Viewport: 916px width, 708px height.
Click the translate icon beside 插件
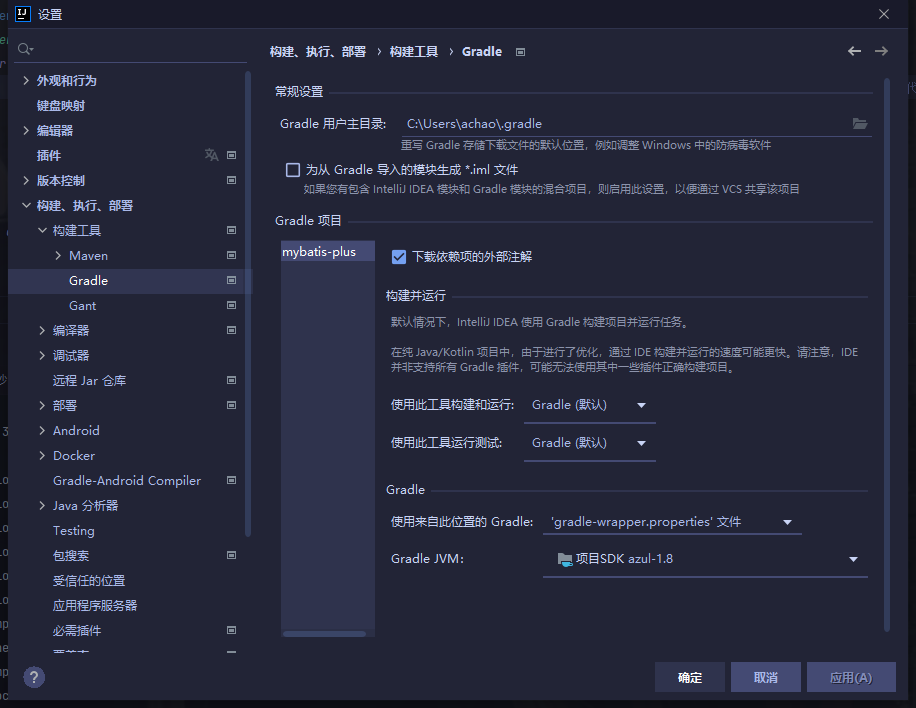click(211, 155)
